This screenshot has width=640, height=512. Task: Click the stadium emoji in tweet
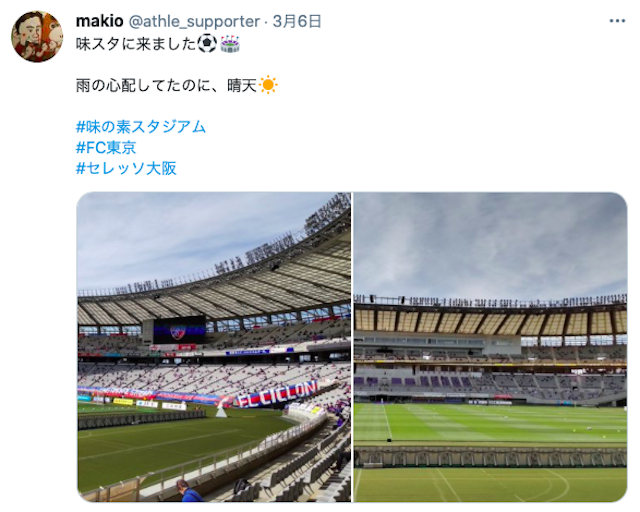[x=230, y=44]
